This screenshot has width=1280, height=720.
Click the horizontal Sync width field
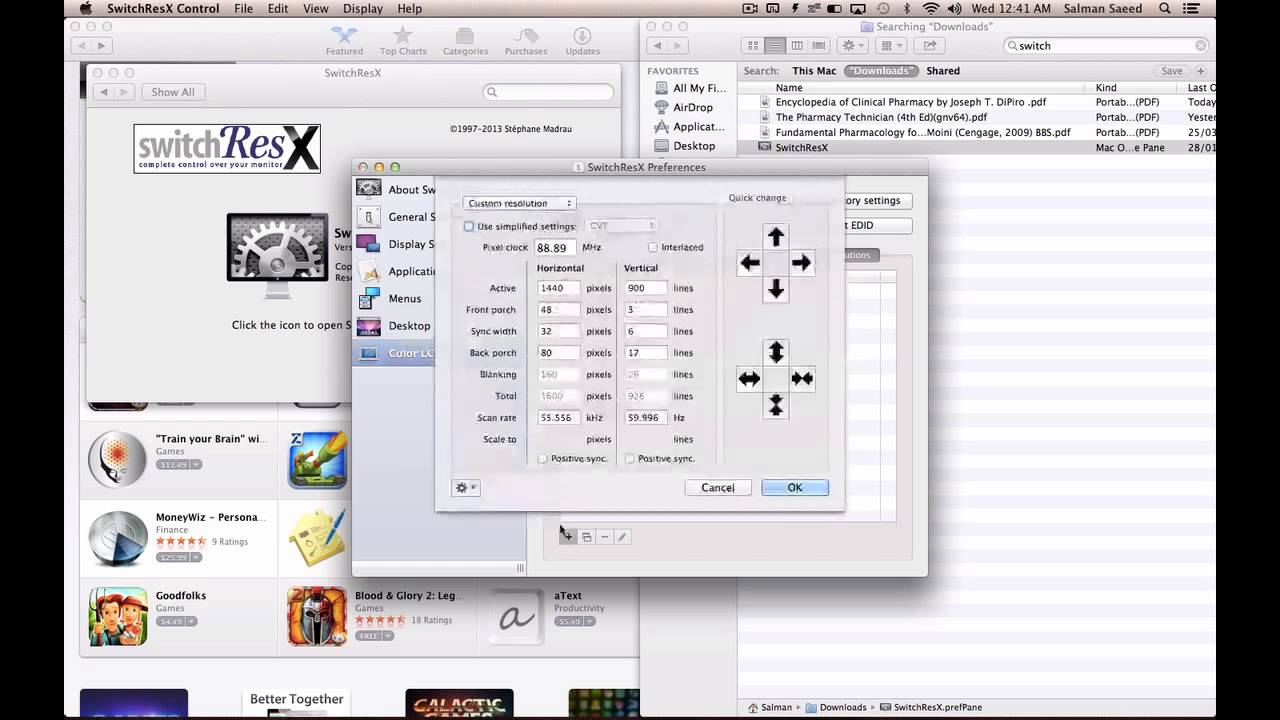click(558, 331)
